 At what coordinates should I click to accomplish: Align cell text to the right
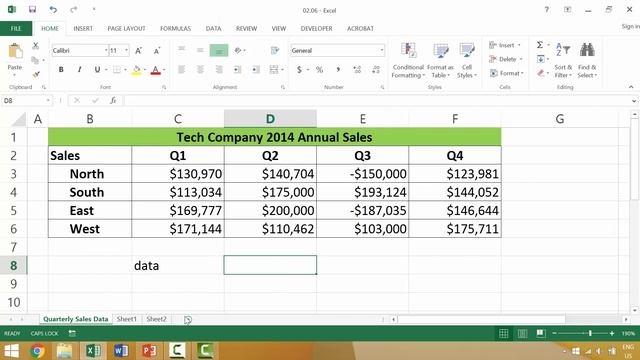pyautogui.click(x=219, y=70)
